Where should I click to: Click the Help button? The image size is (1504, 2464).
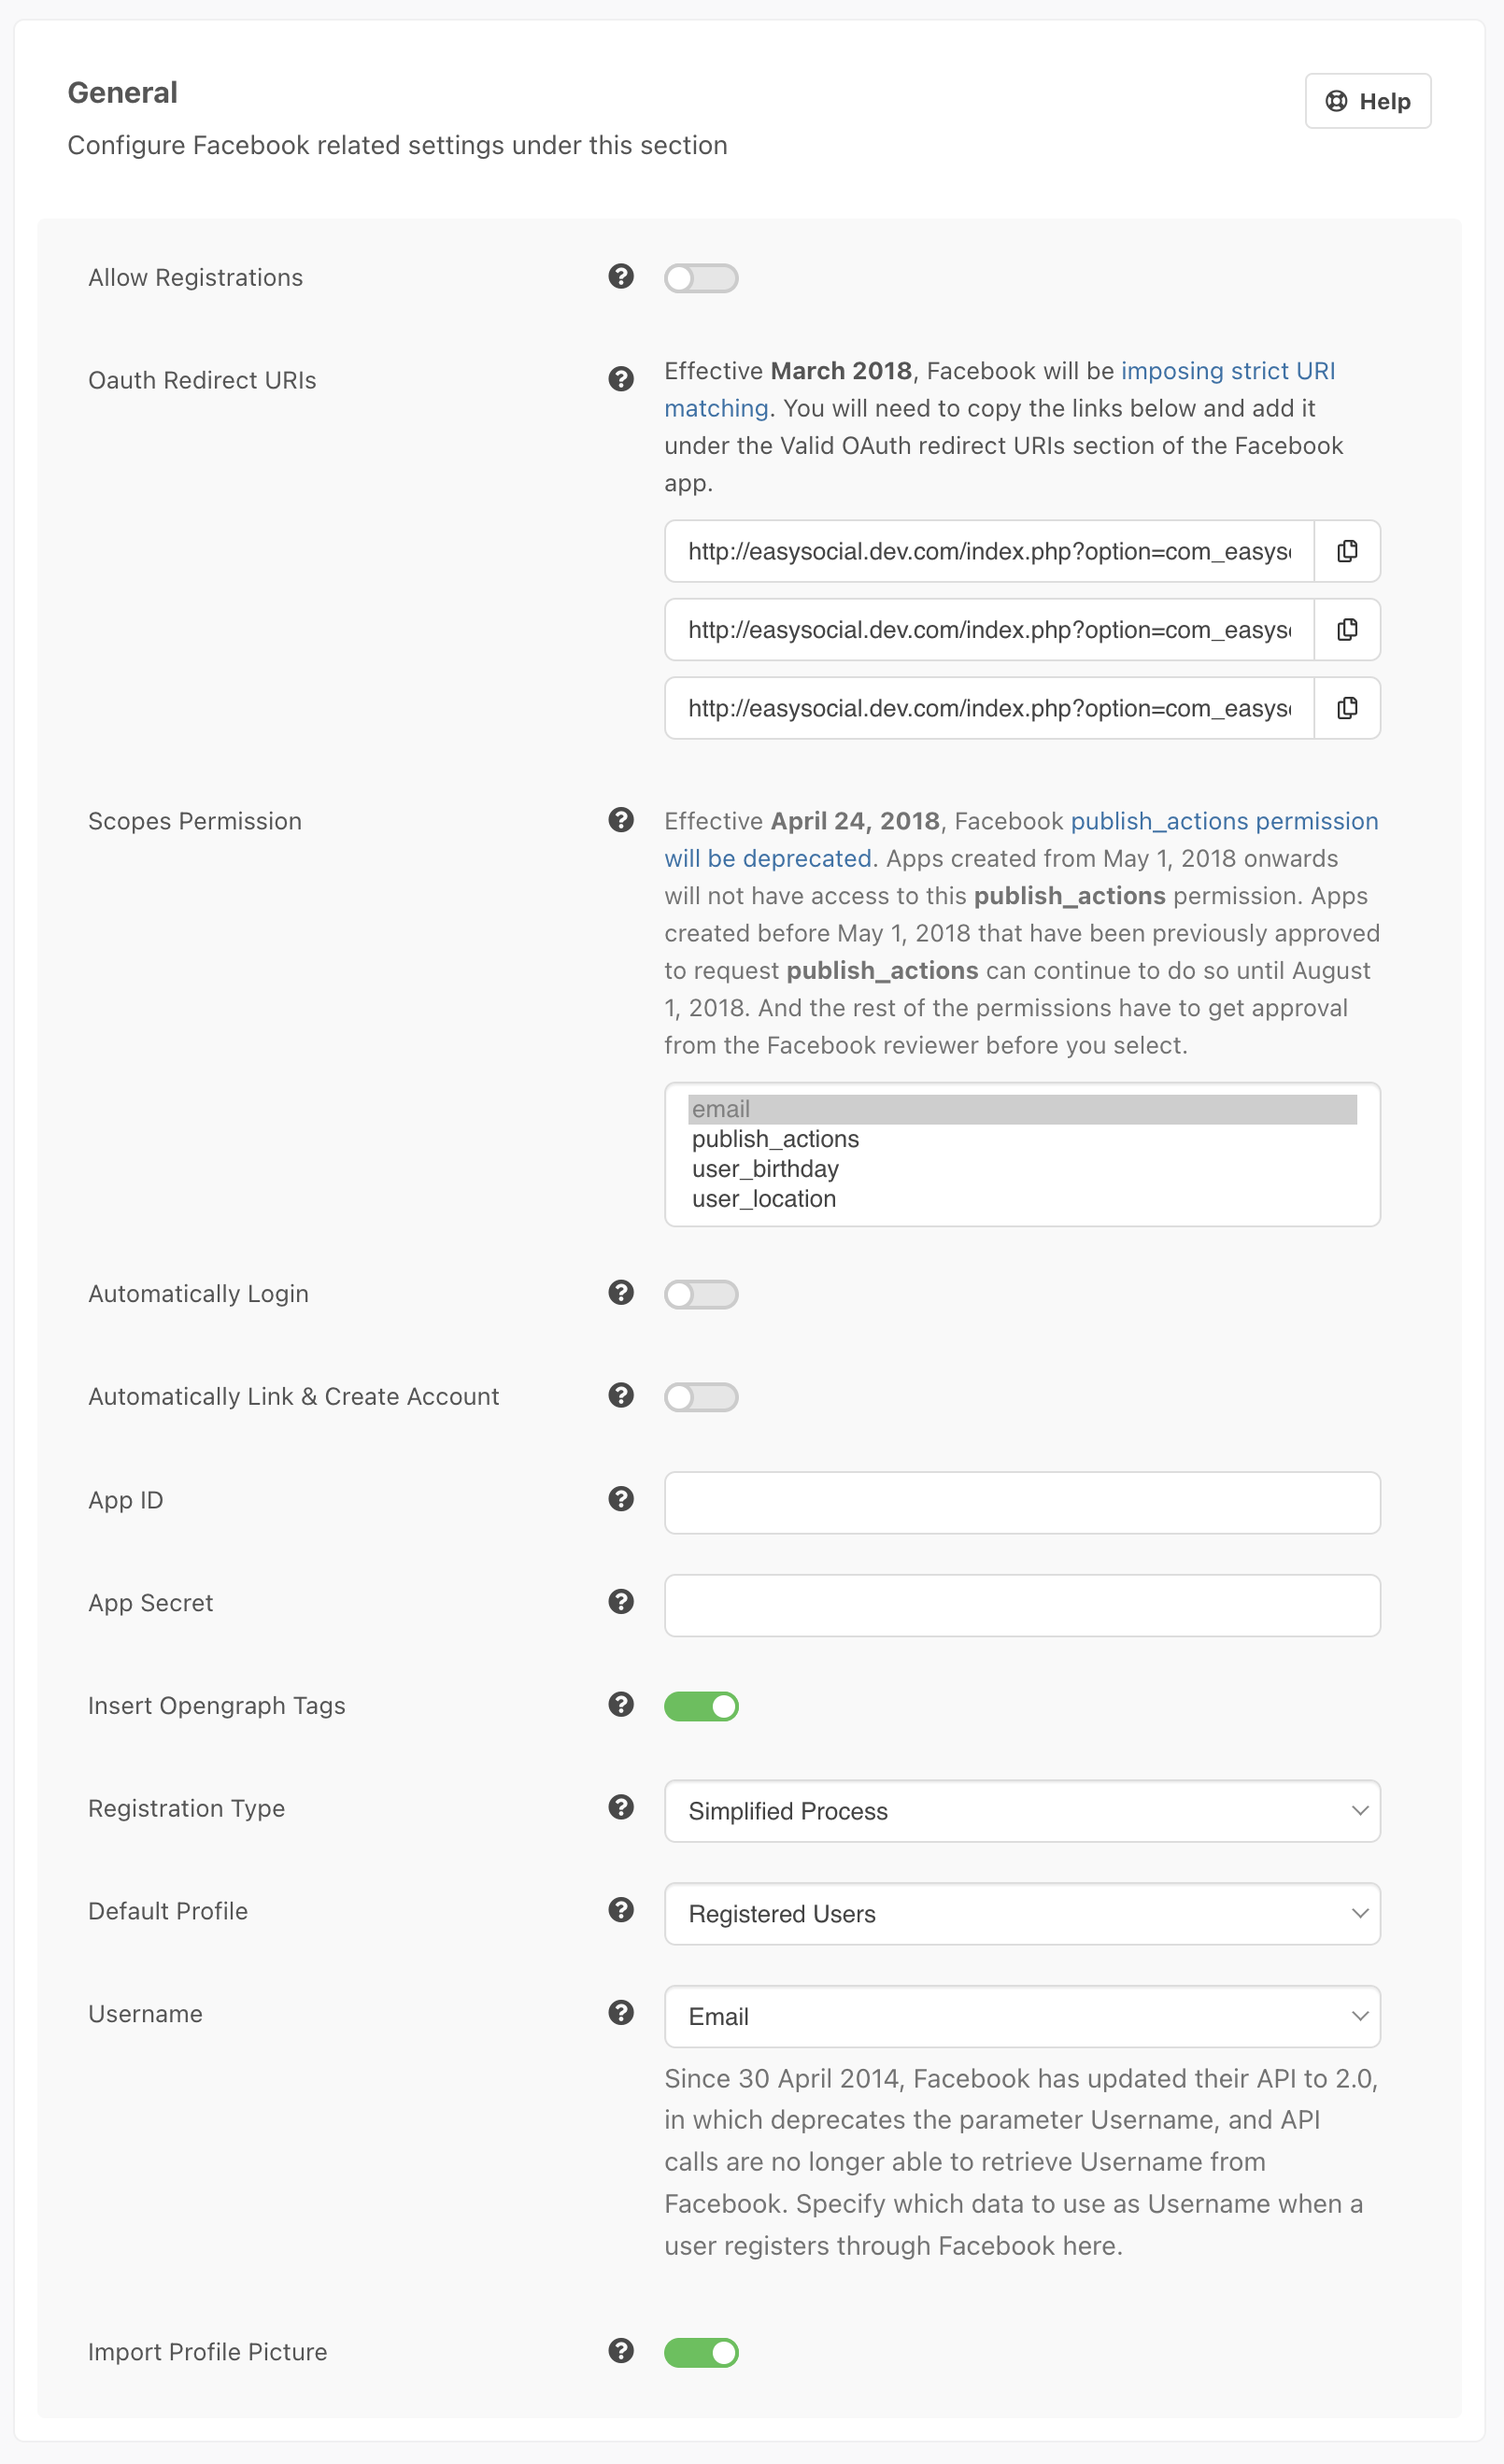tap(1367, 101)
